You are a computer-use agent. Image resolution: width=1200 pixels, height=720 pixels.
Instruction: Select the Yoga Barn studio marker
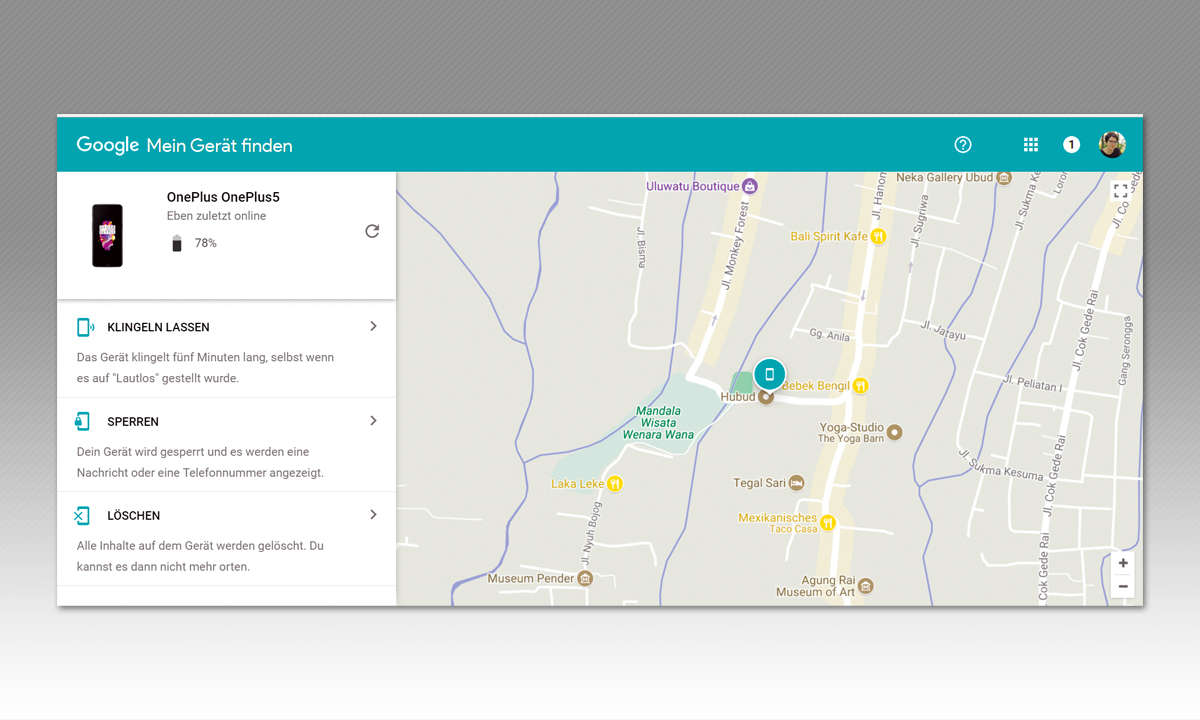pos(894,432)
